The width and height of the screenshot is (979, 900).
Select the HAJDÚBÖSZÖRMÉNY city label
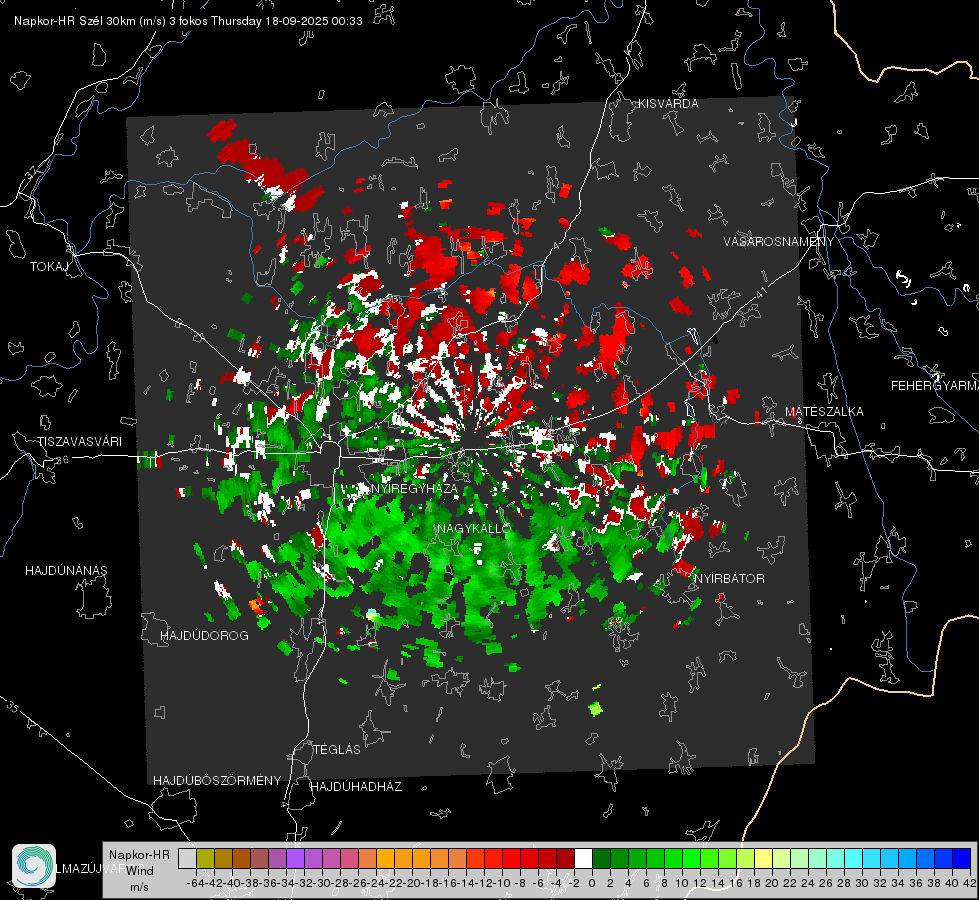[x=217, y=781]
